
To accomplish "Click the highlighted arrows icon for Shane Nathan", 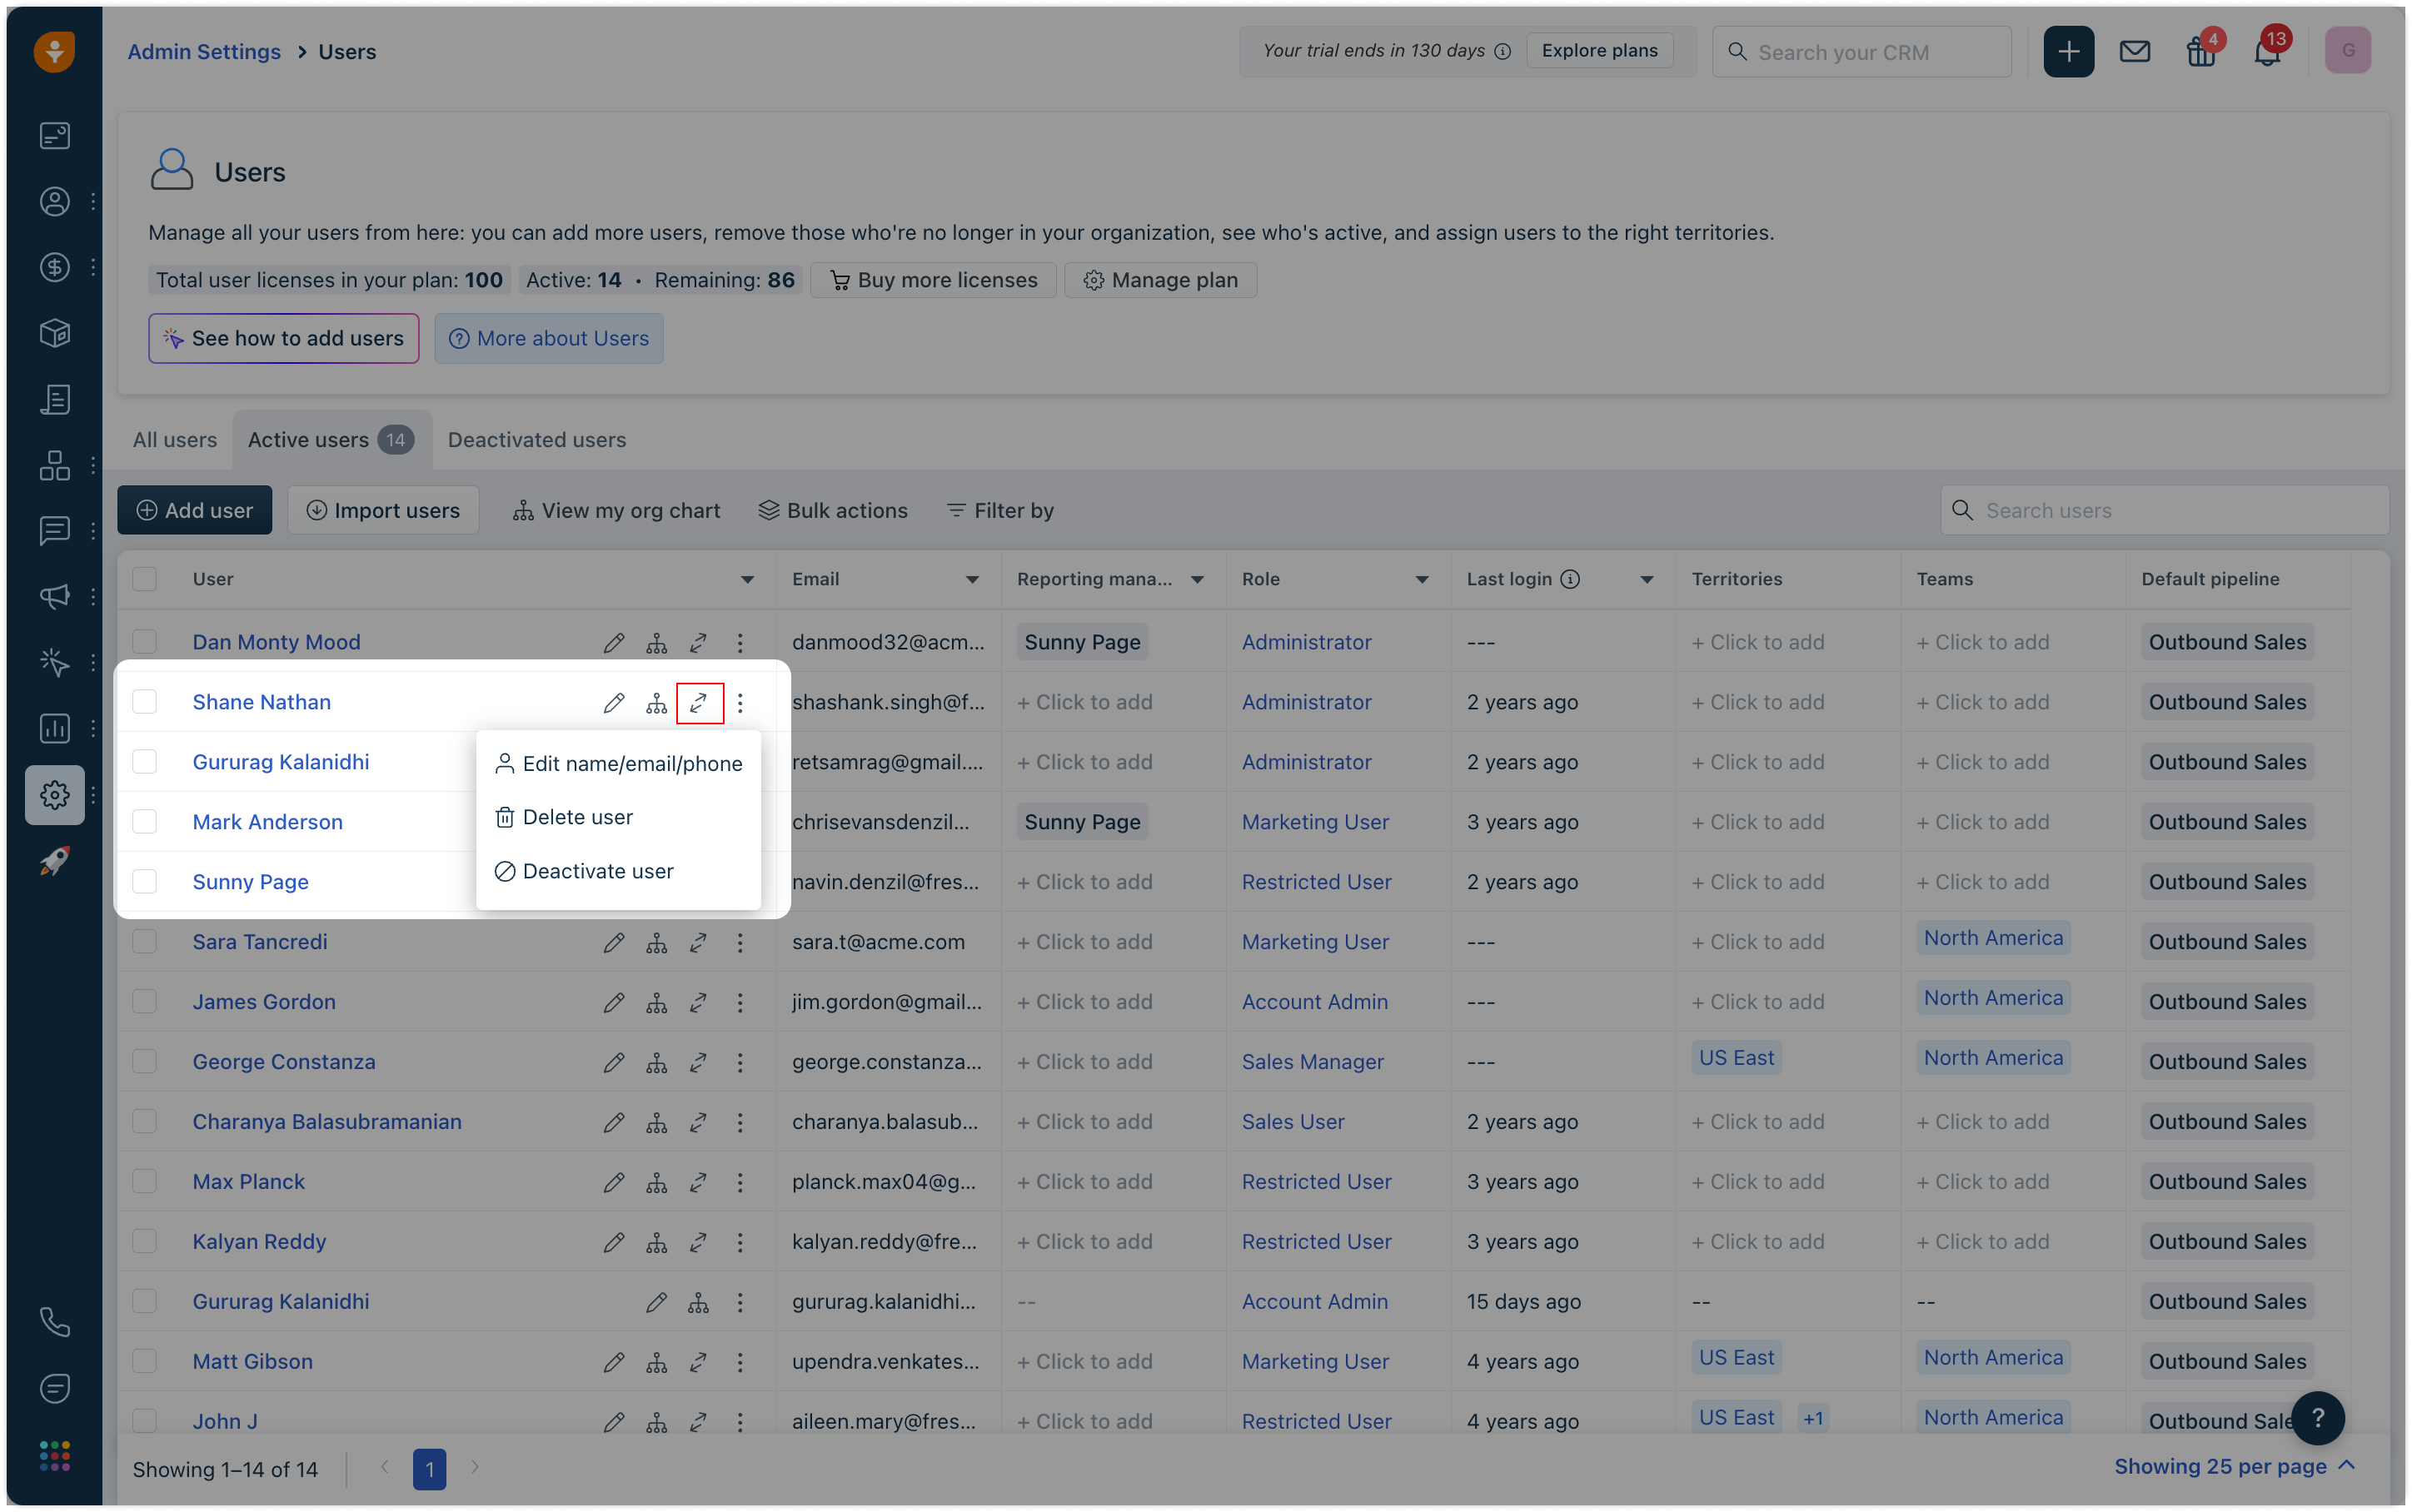I will (x=699, y=703).
